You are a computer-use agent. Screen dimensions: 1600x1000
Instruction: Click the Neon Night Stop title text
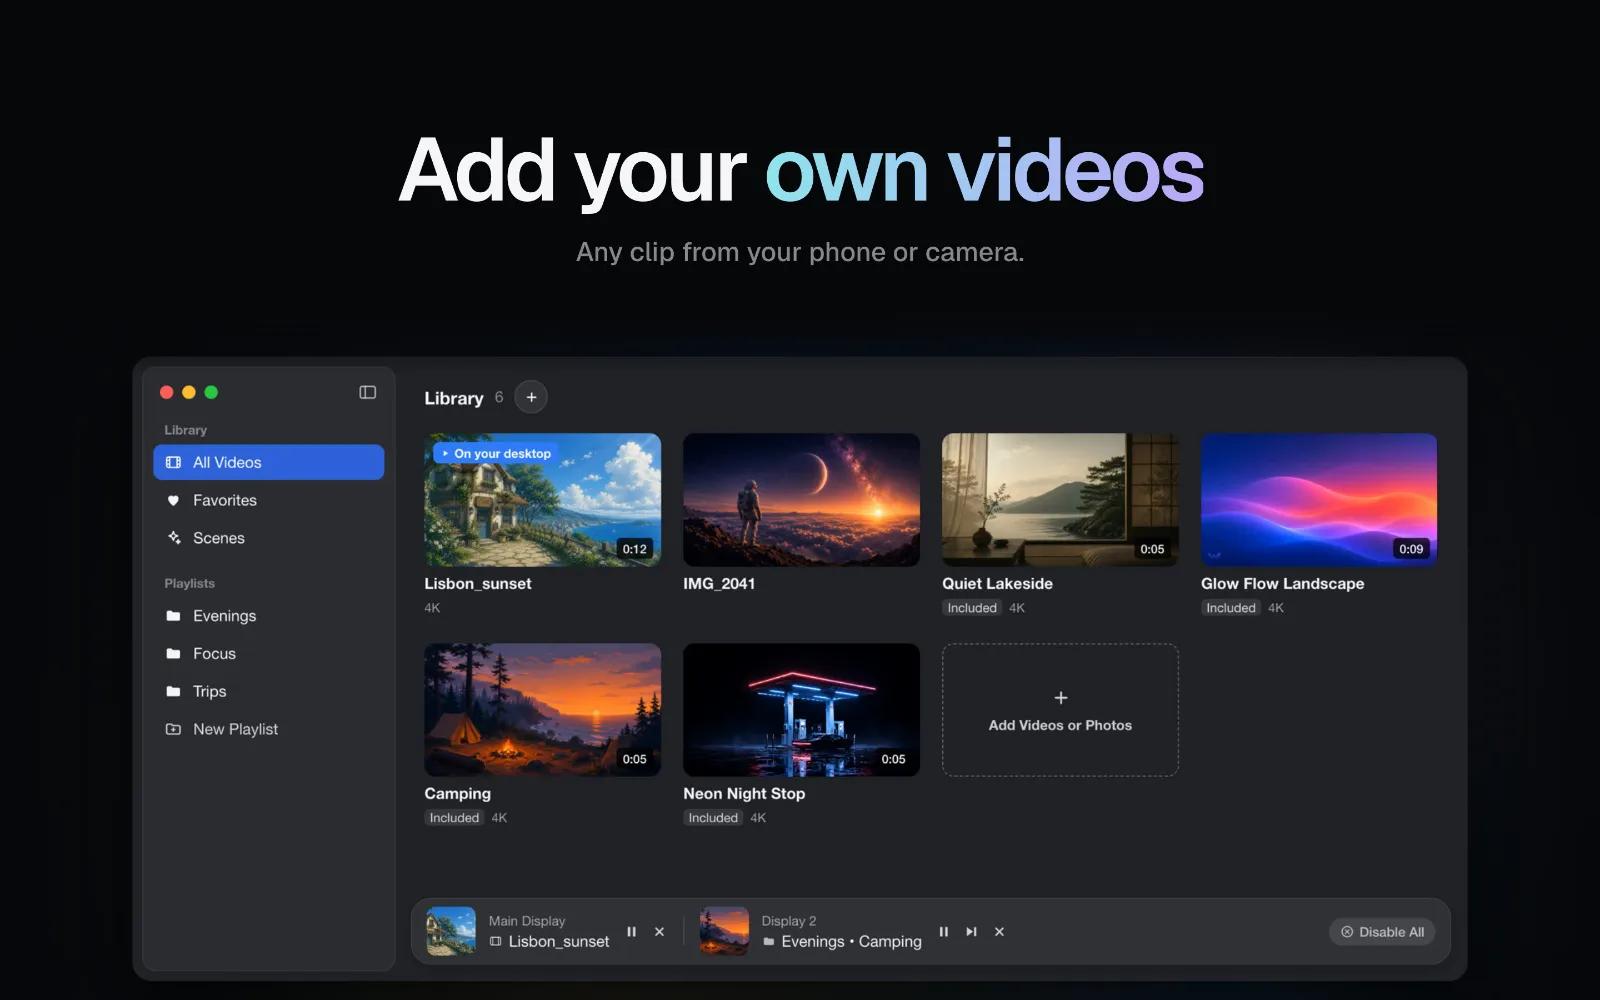click(x=744, y=793)
